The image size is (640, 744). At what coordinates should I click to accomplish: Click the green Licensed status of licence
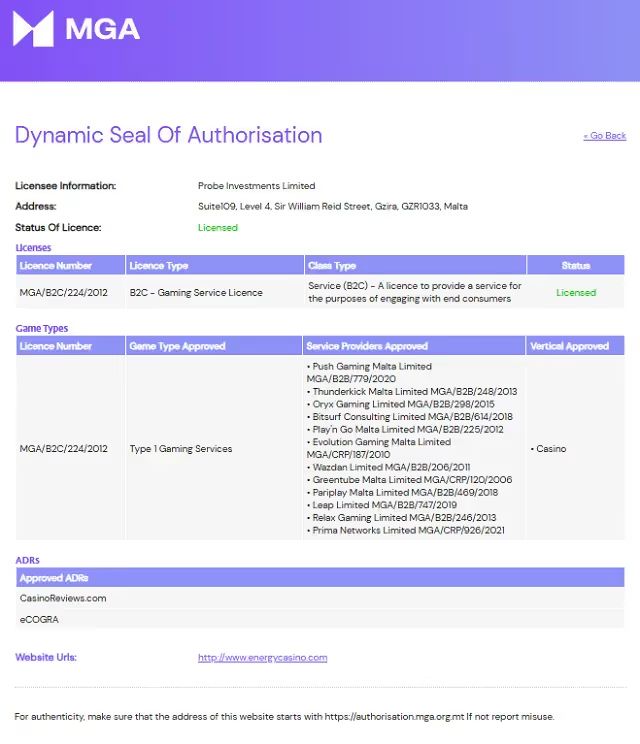point(218,228)
